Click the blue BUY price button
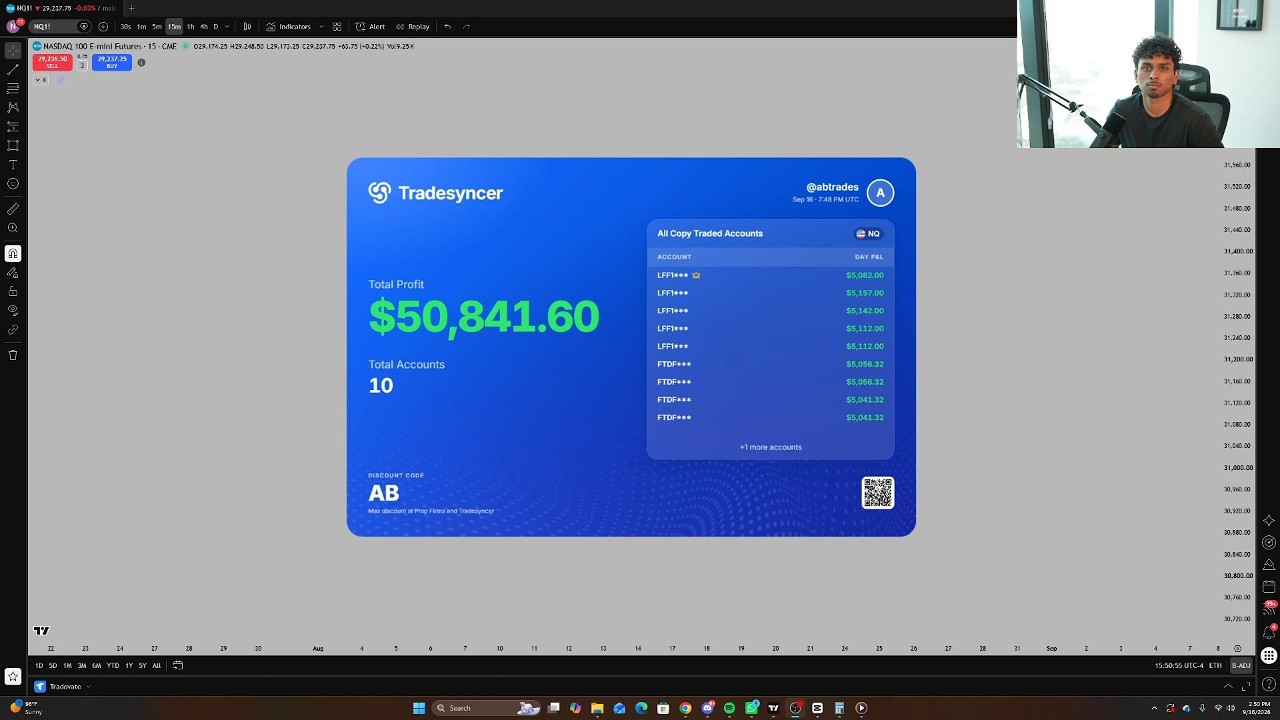This screenshot has width=1280, height=720. pos(112,61)
